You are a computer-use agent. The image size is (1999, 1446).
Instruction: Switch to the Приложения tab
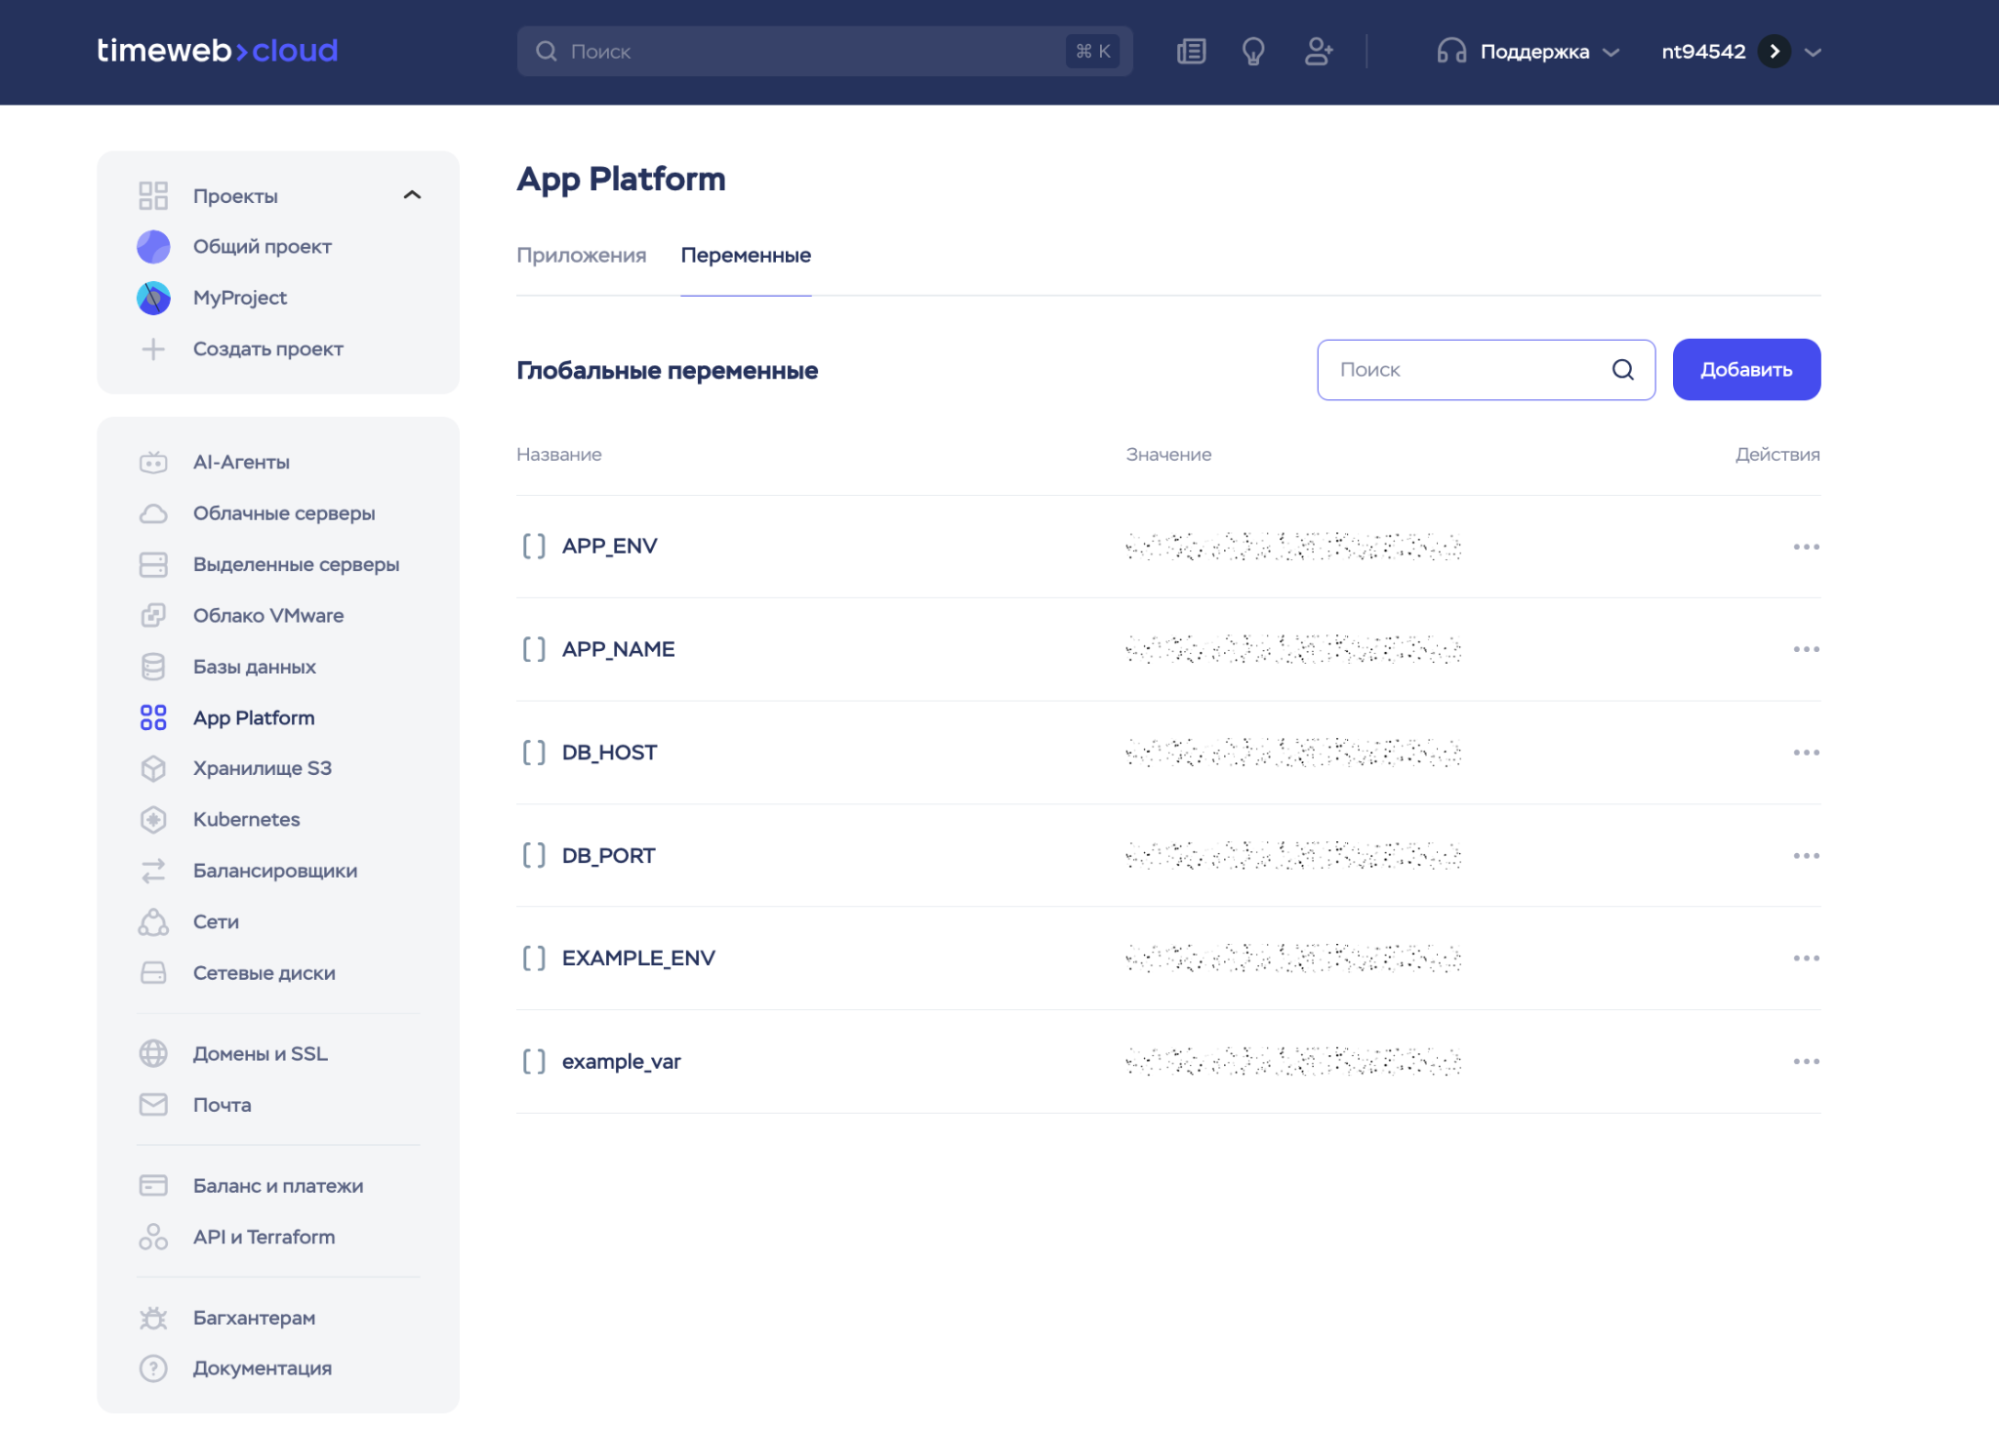[x=581, y=255]
